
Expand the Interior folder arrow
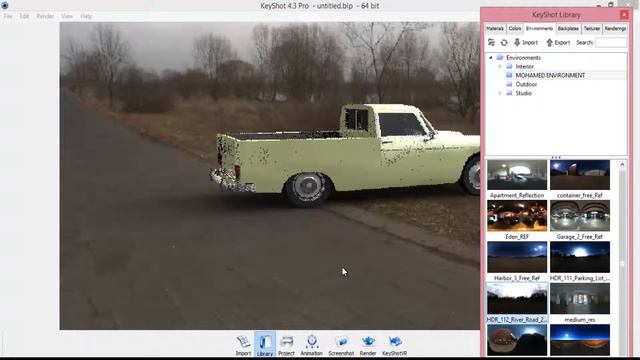pyautogui.click(x=500, y=67)
